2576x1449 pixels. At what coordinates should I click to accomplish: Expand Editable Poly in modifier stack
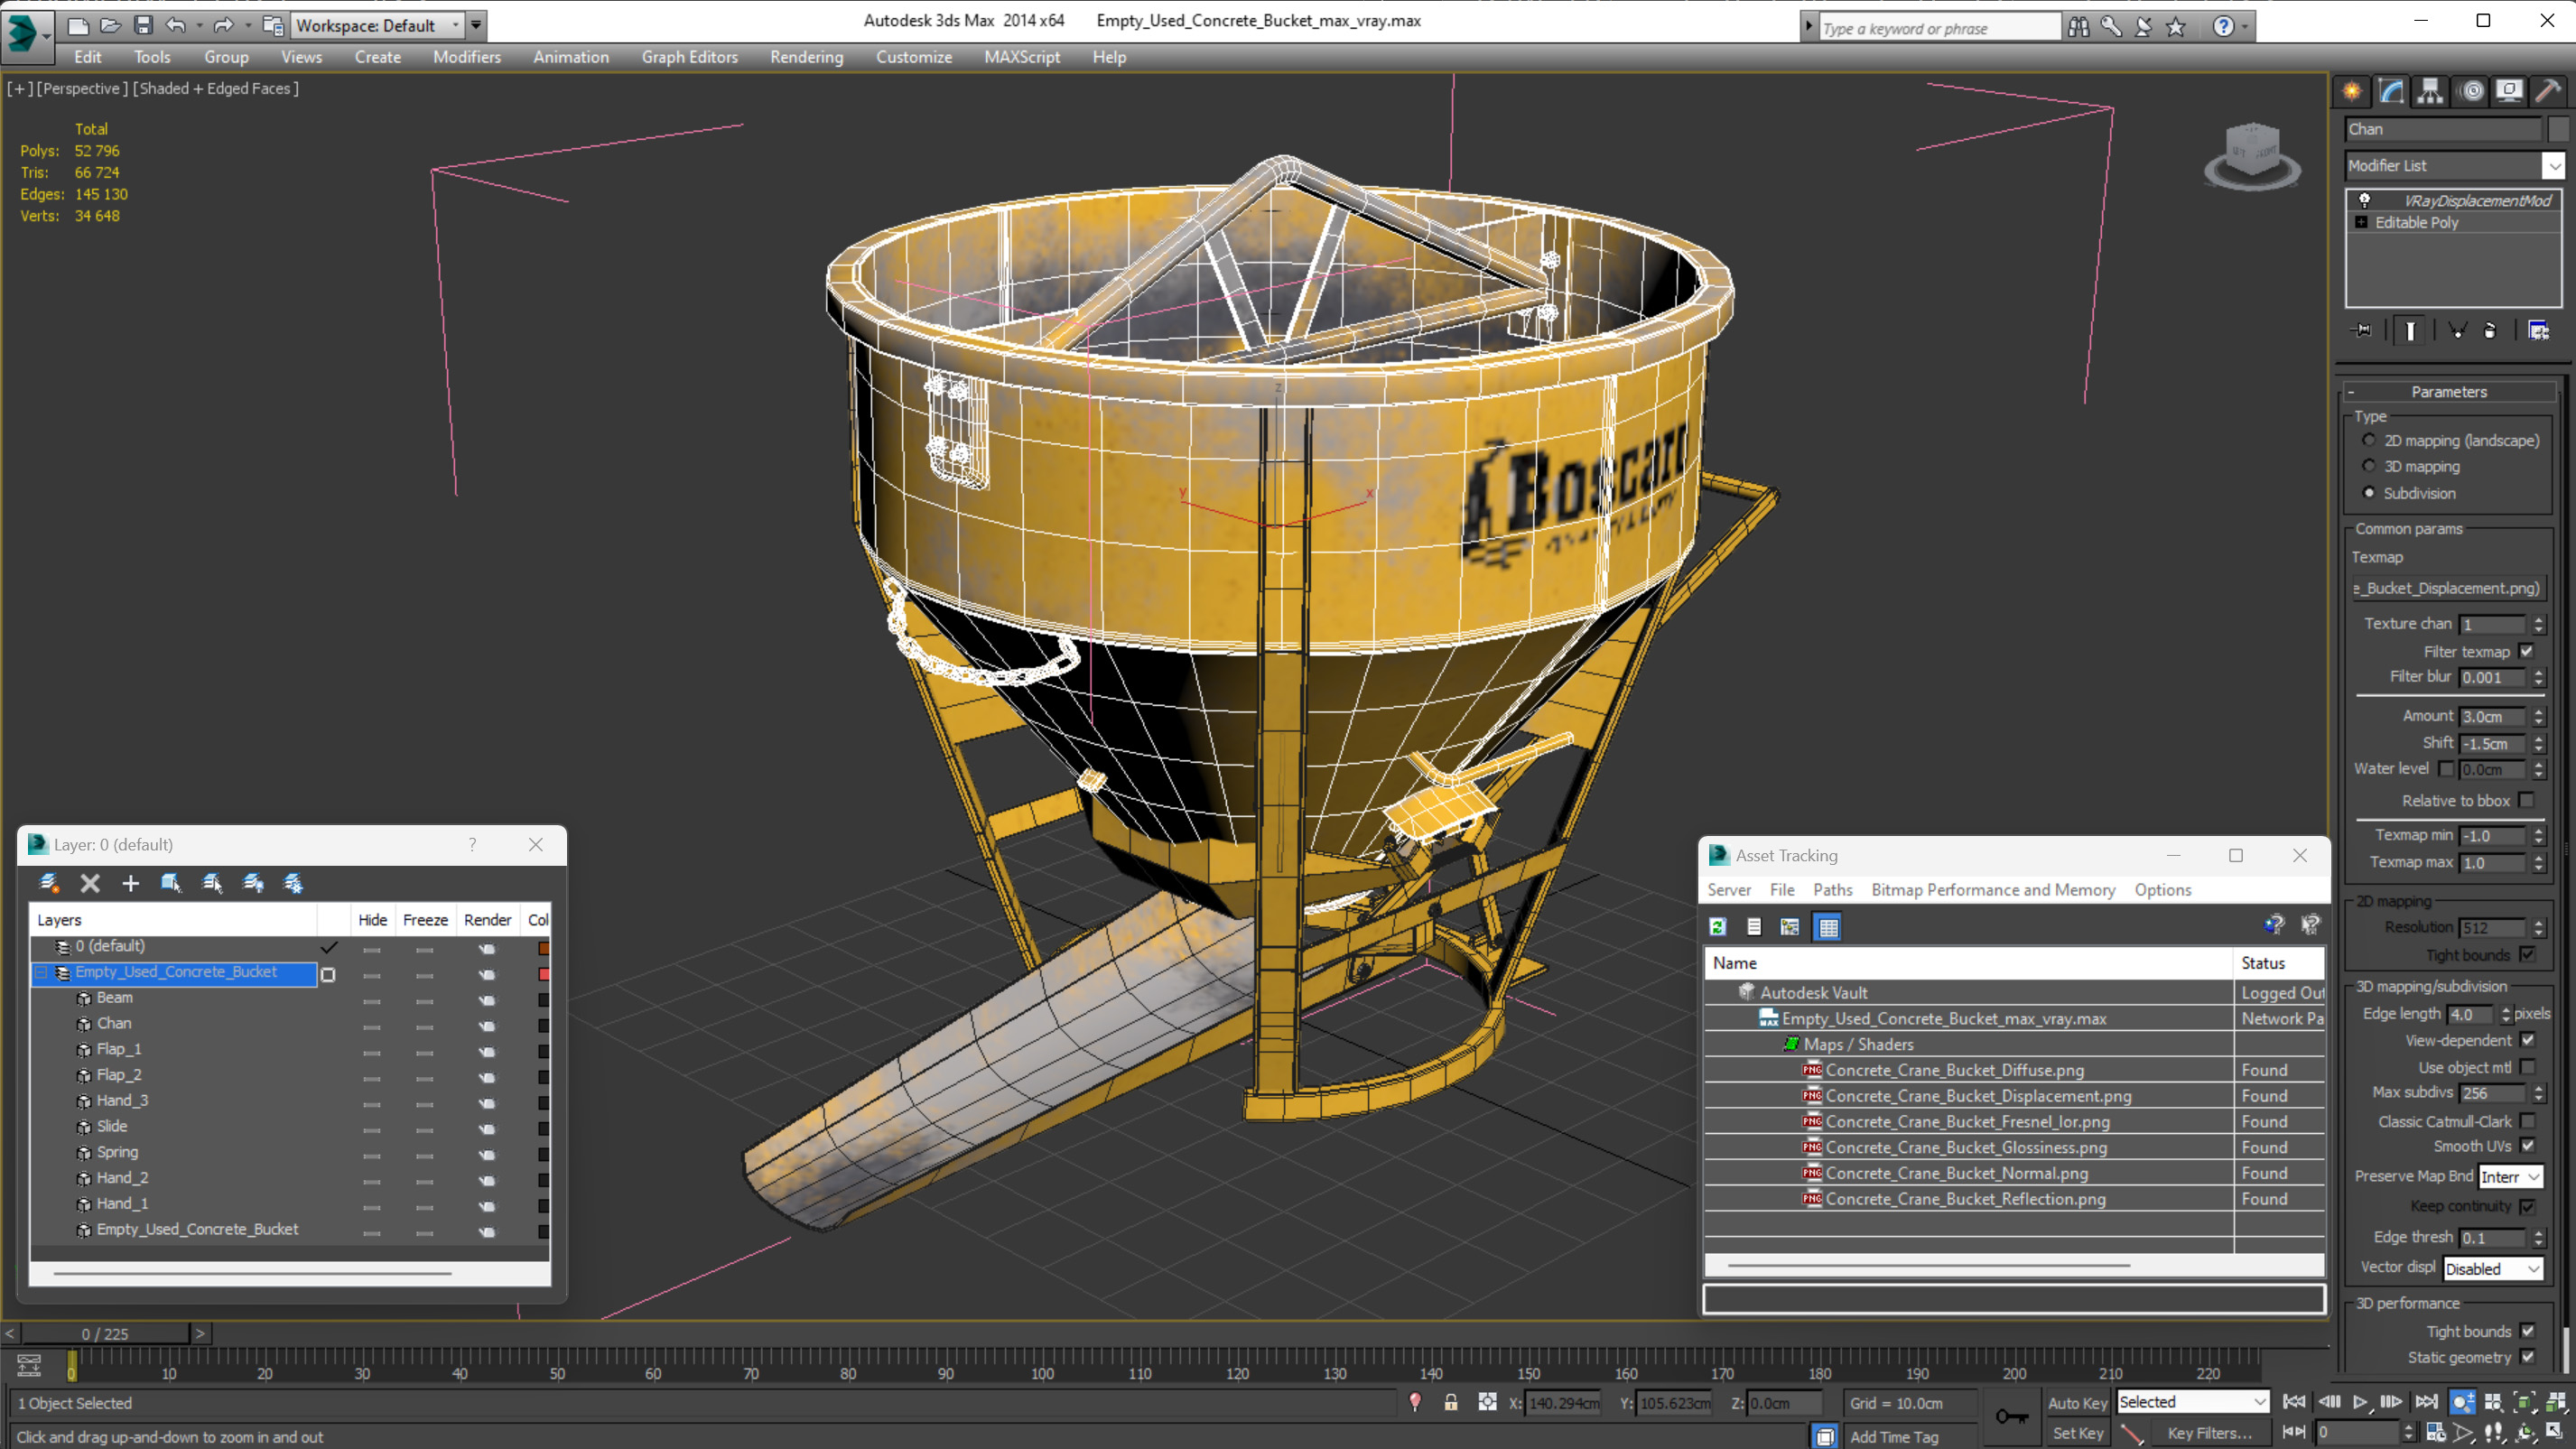pyautogui.click(x=2362, y=222)
